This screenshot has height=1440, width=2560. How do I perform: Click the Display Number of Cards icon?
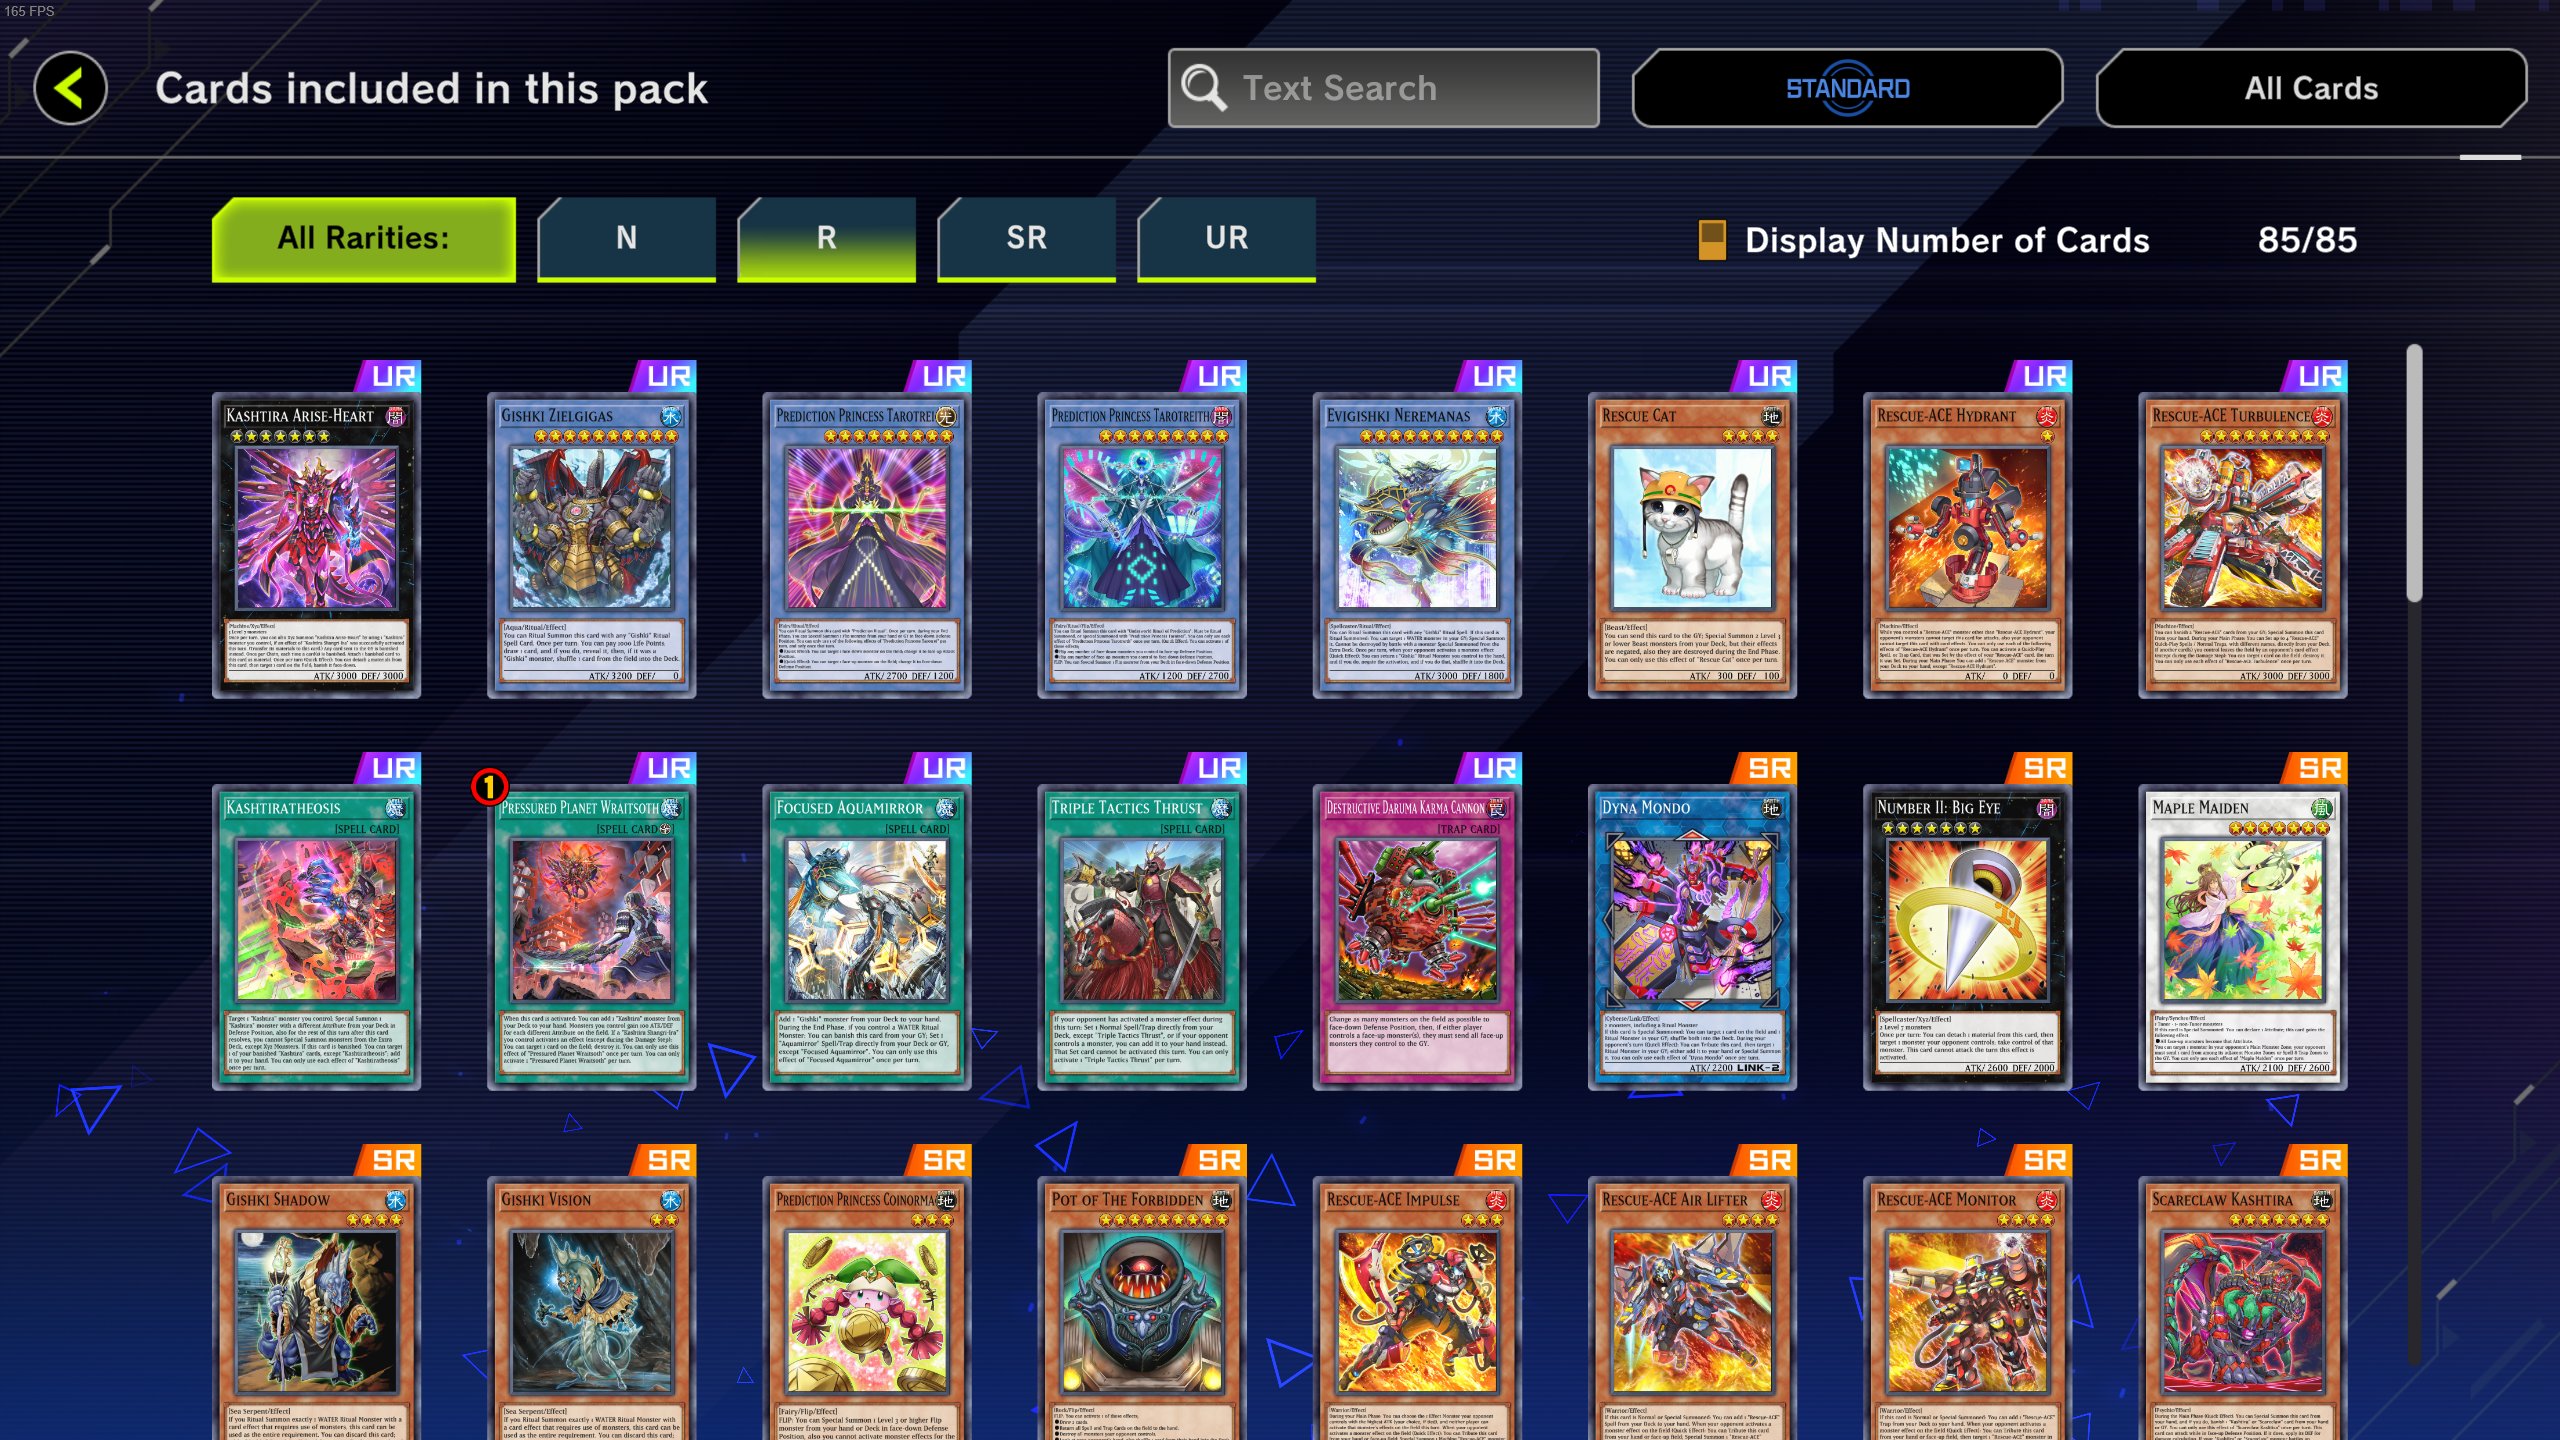click(x=1712, y=240)
